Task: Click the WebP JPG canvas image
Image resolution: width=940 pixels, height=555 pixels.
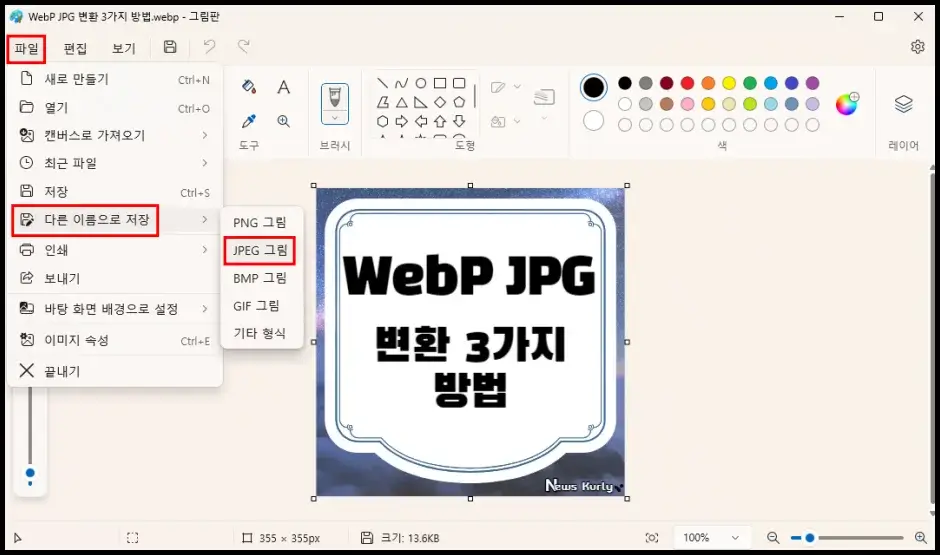Action: pos(471,342)
